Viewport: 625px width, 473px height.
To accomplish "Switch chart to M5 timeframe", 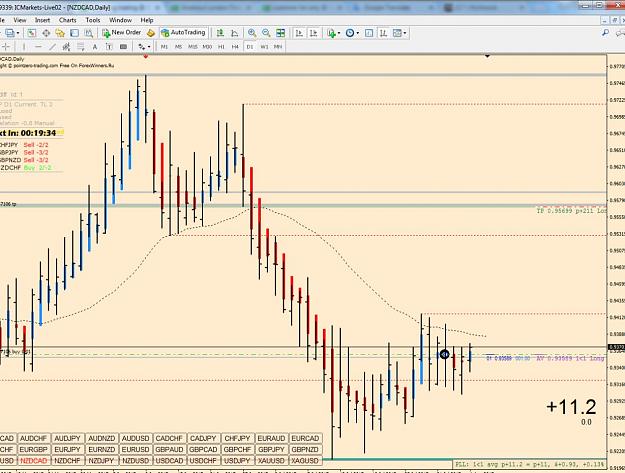I will tap(178, 47).
